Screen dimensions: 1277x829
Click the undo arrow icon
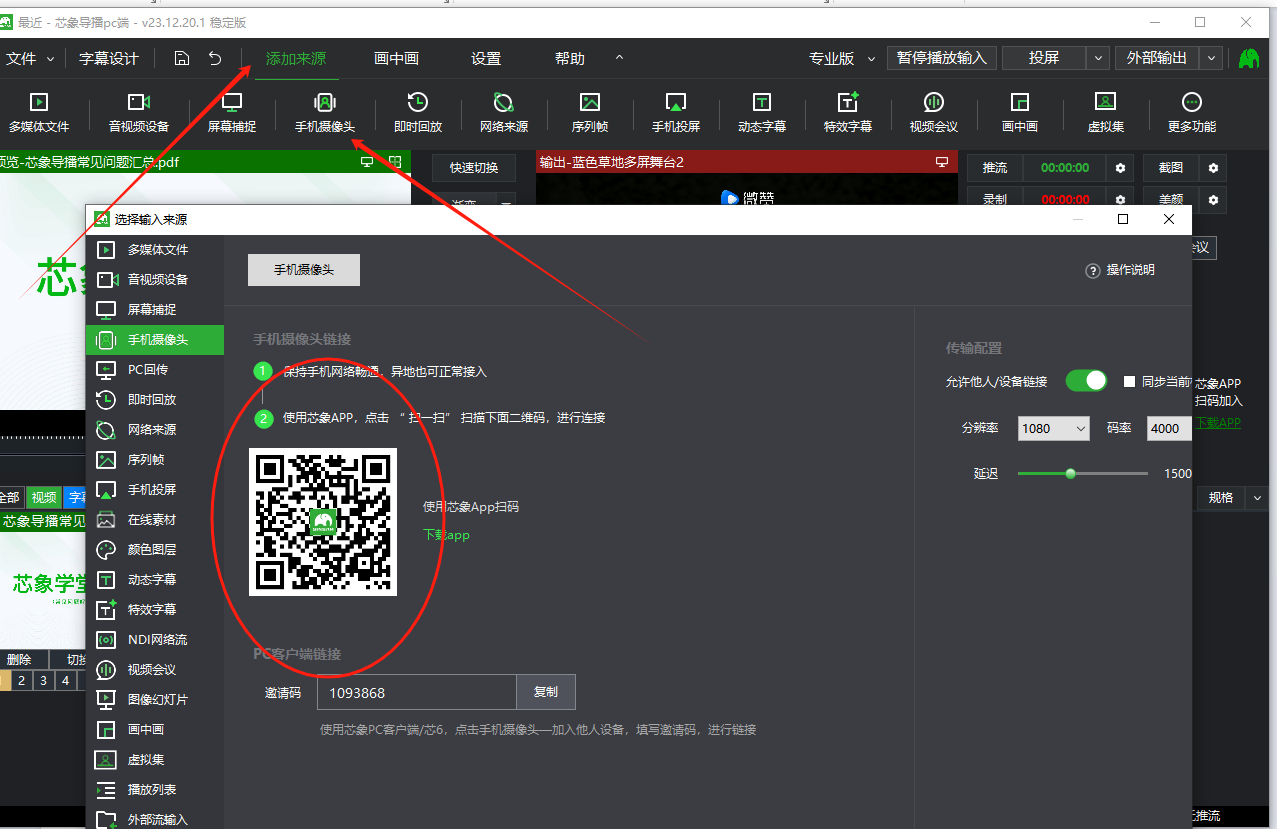[215, 58]
